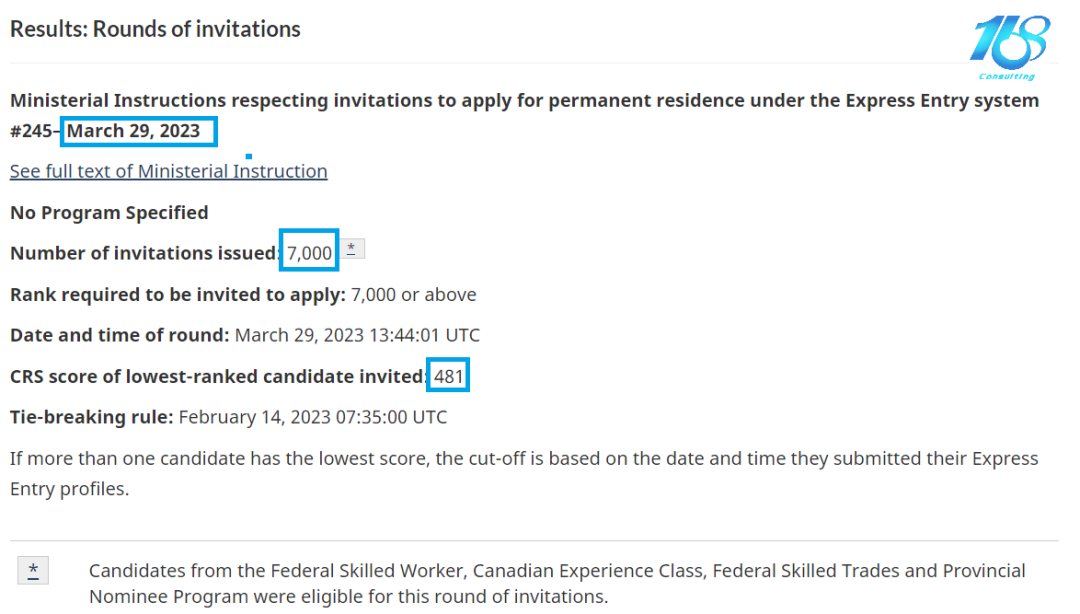The width and height of the screenshot is (1080, 614).
Task: Click the highlighted CRS score 481
Action: pyautogui.click(x=448, y=376)
